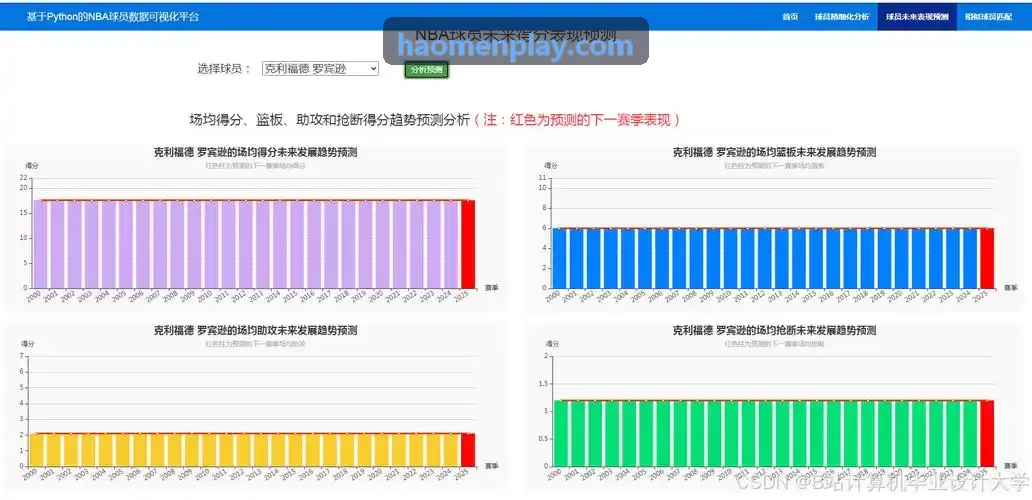
Task: Click the purple 2000 bar in 场均得分 chart
Action: tap(40, 244)
